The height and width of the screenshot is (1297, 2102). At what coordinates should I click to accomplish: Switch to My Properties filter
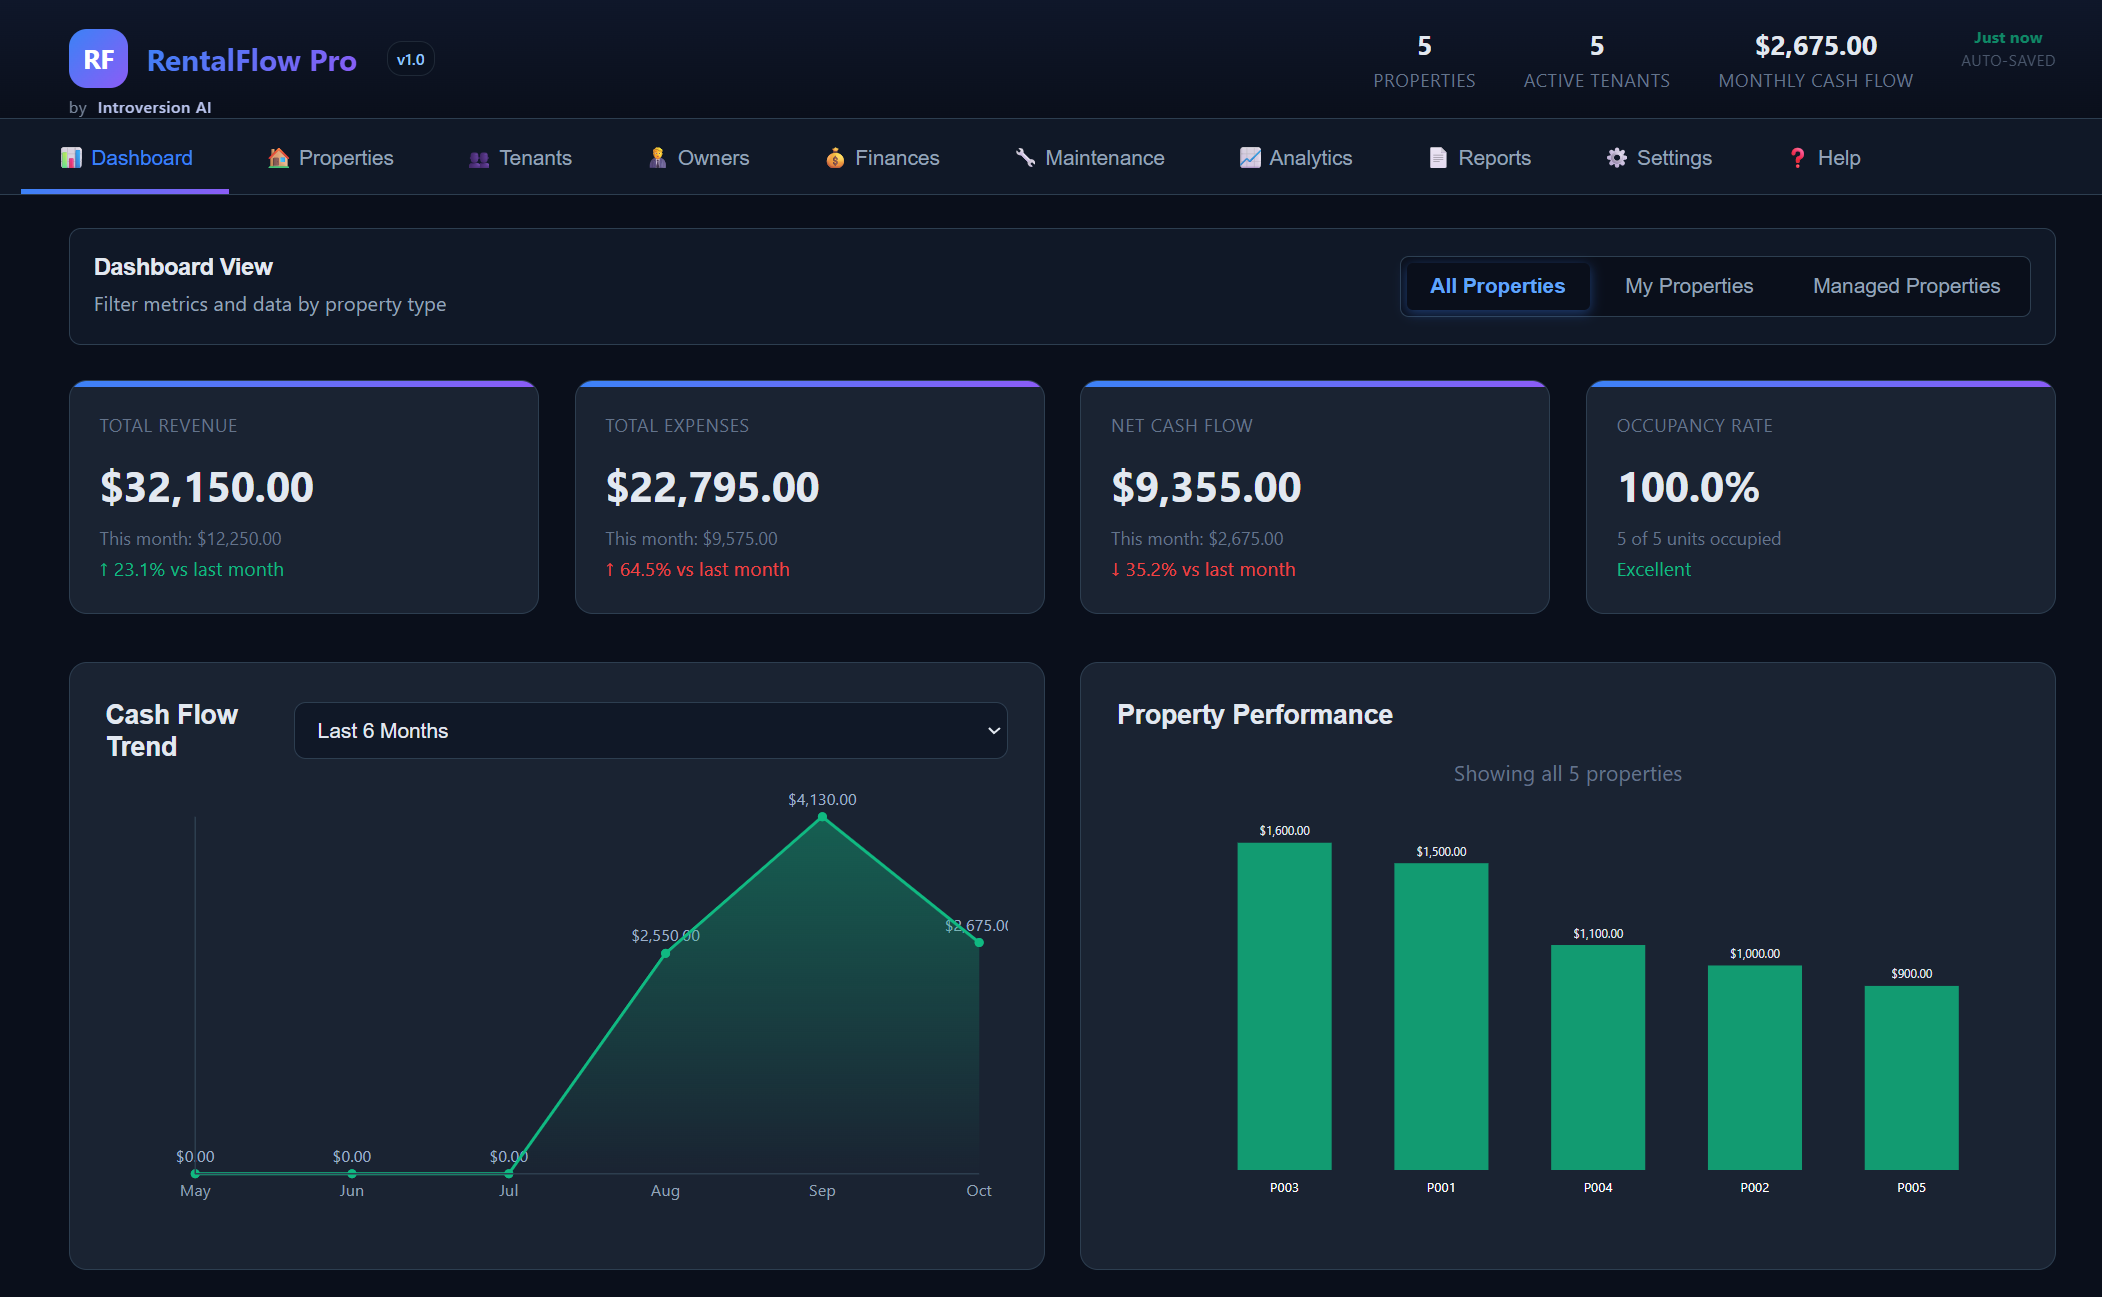[1688, 286]
